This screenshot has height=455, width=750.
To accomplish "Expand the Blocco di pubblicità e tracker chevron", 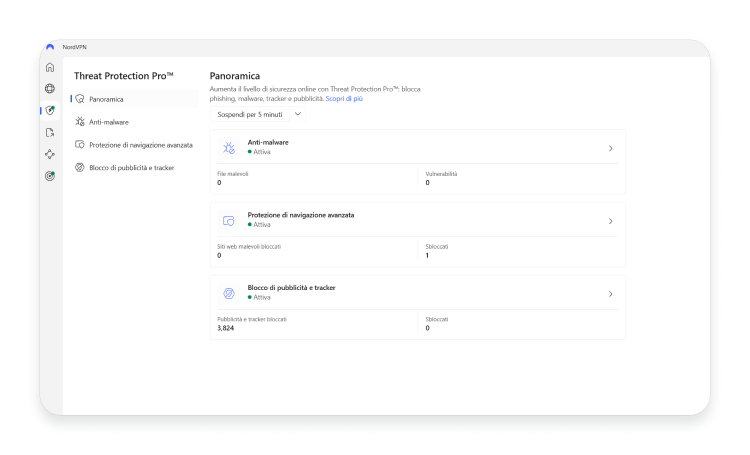I will click(610, 294).
